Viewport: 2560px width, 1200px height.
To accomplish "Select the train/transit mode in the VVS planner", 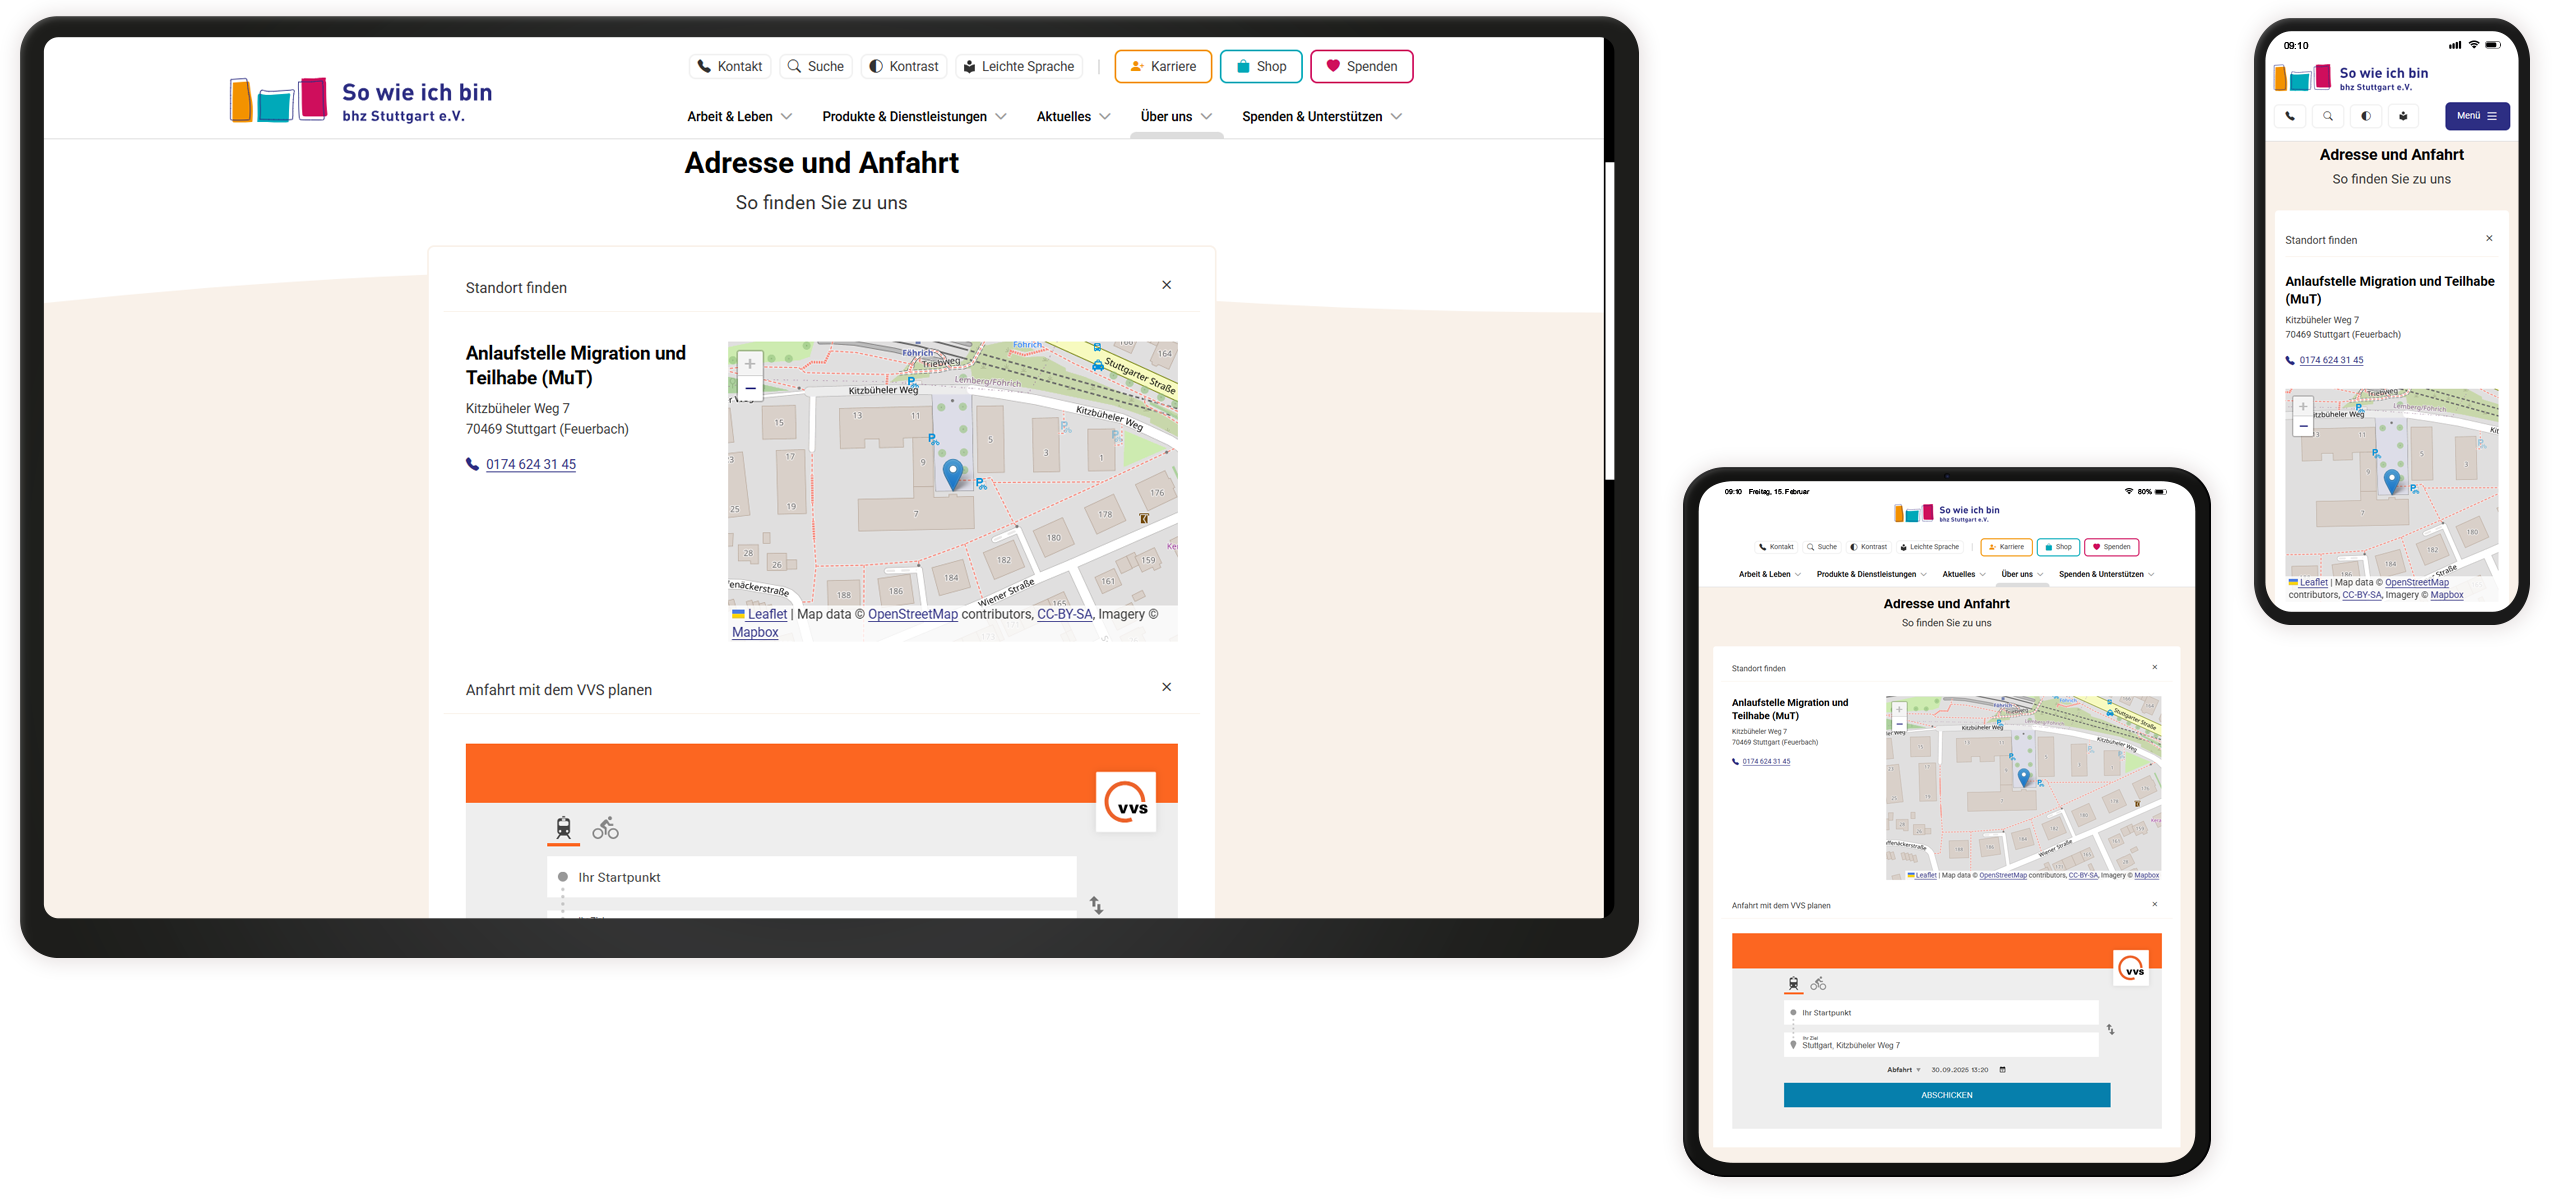I will click(563, 828).
